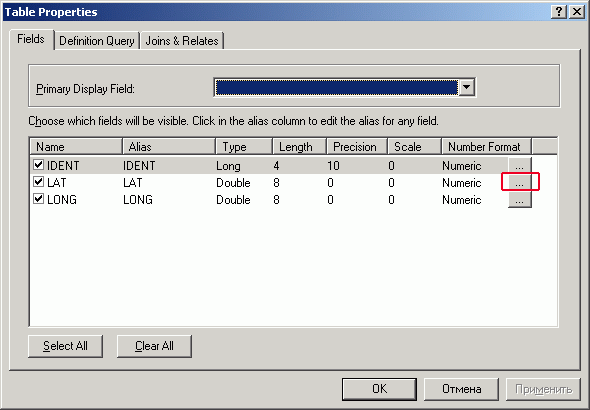Image resolution: width=590 pixels, height=410 pixels.
Task: Edit the LONG alias cell
Action: 168,199
